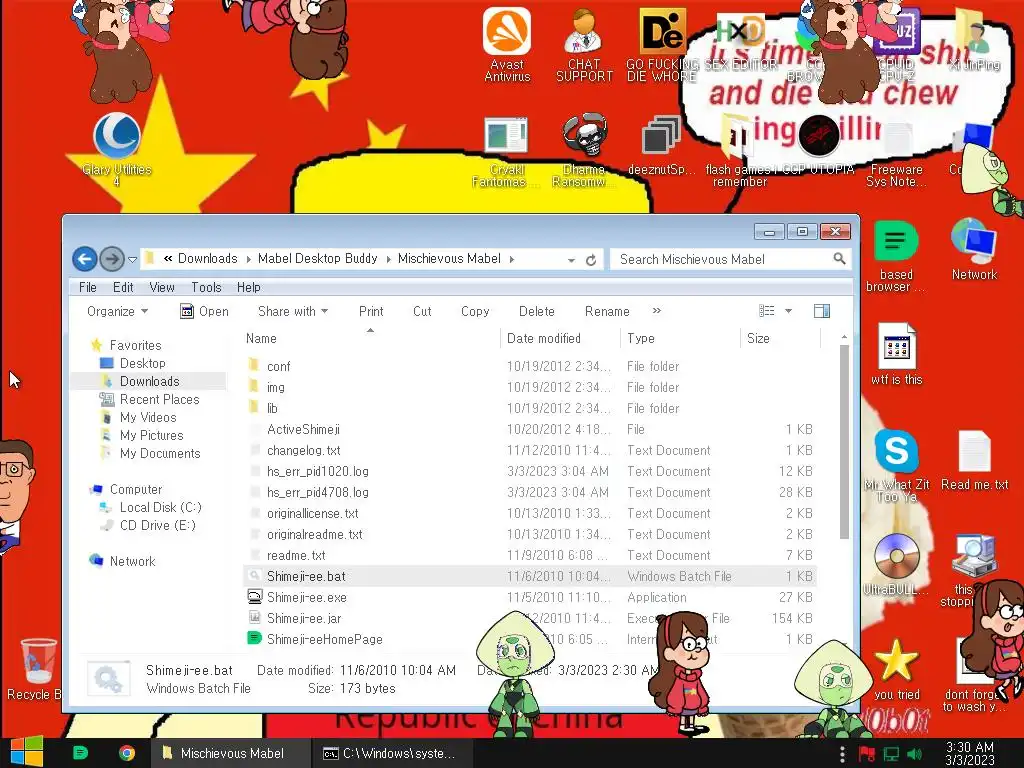The height and width of the screenshot is (768, 1024).
Task: Click the magnifier search icon
Action: click(x=840, y=259)
